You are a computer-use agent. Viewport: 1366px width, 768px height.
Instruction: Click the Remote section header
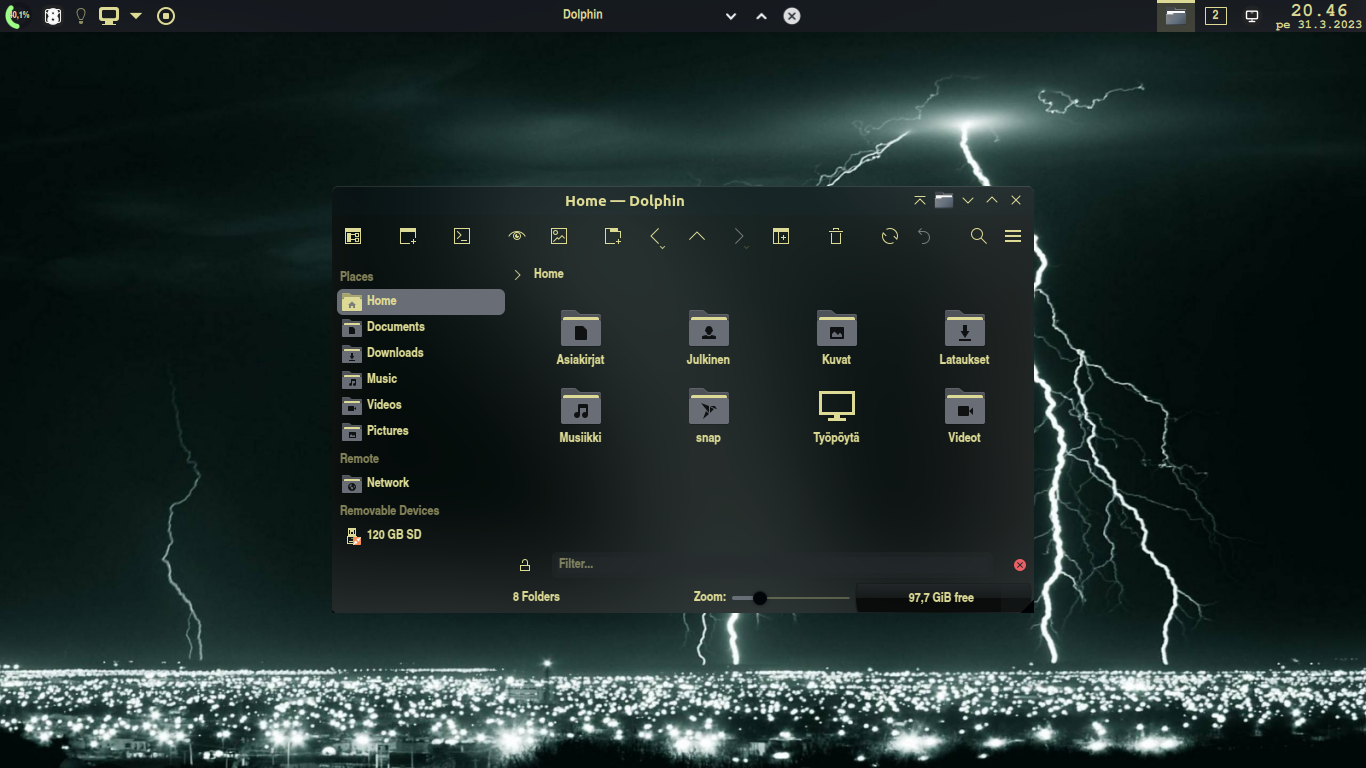(x=359, y=459)
